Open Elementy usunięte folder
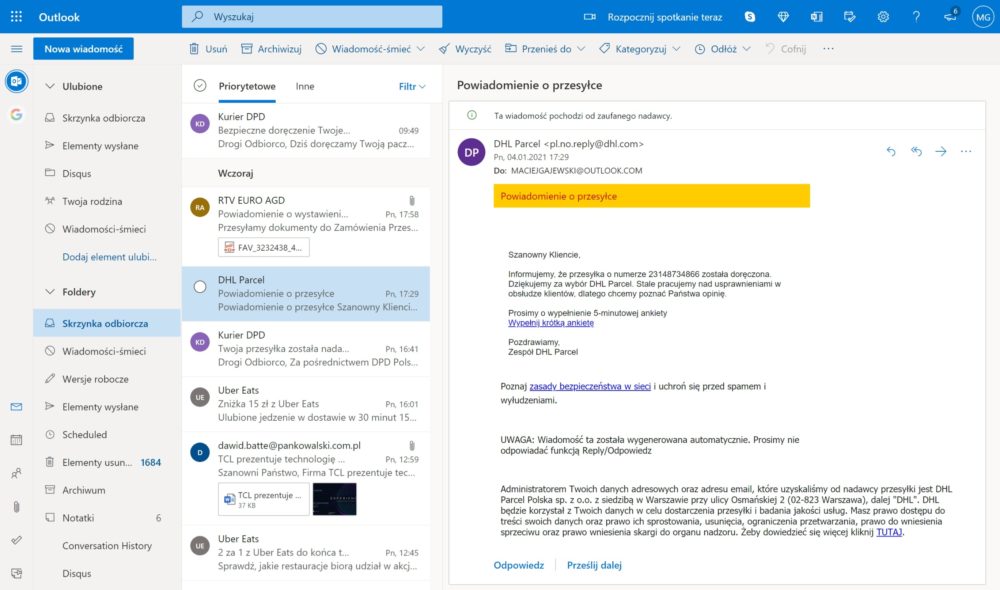The height and width of the screenshot is (590, 1000). point(107,462)
